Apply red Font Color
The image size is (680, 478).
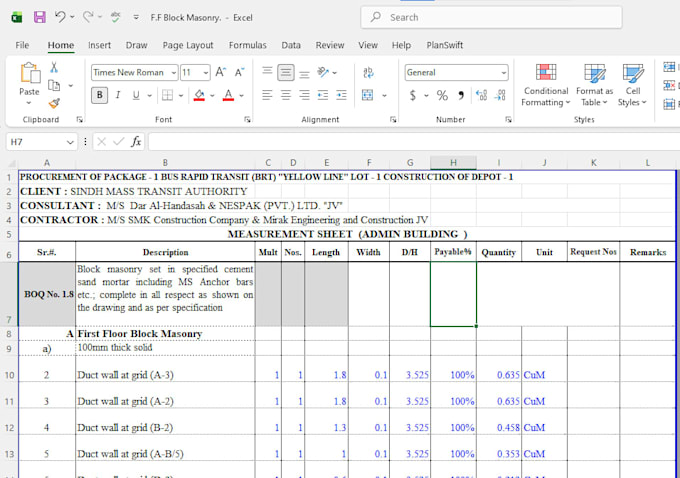pyautogui.click(x=228, y=95)
